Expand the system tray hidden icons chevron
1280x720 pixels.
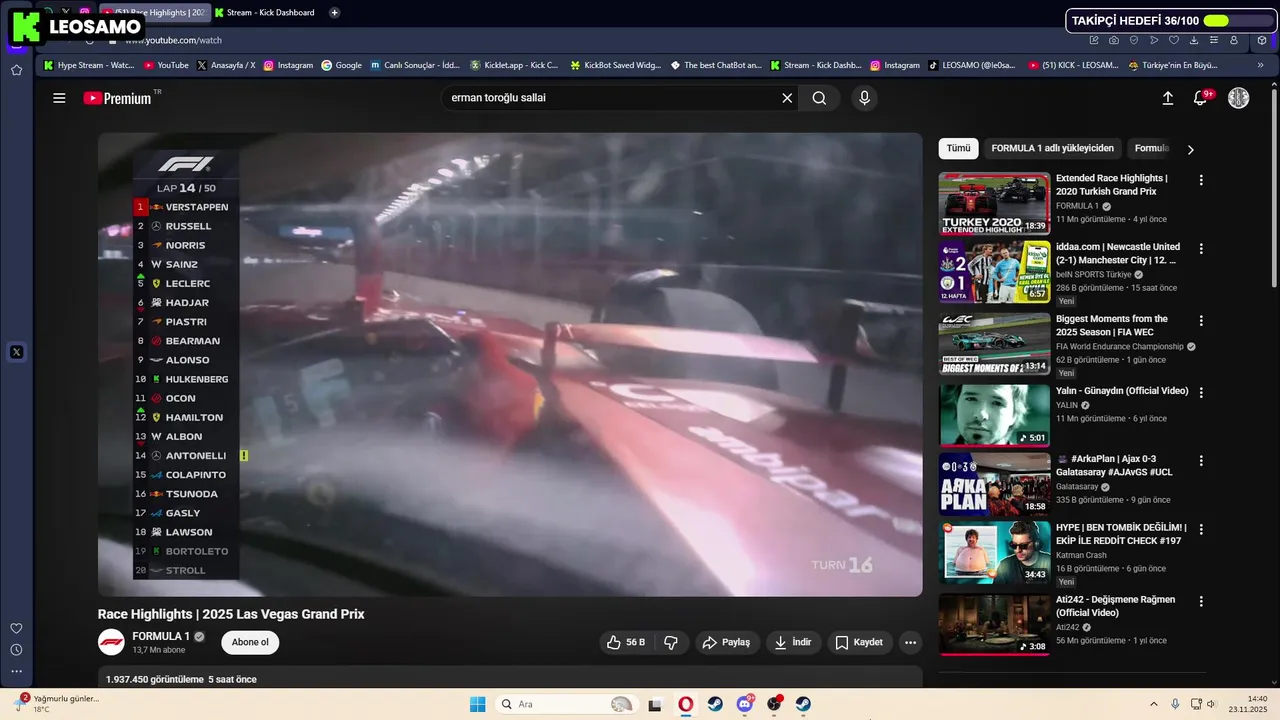(1153, 704)
